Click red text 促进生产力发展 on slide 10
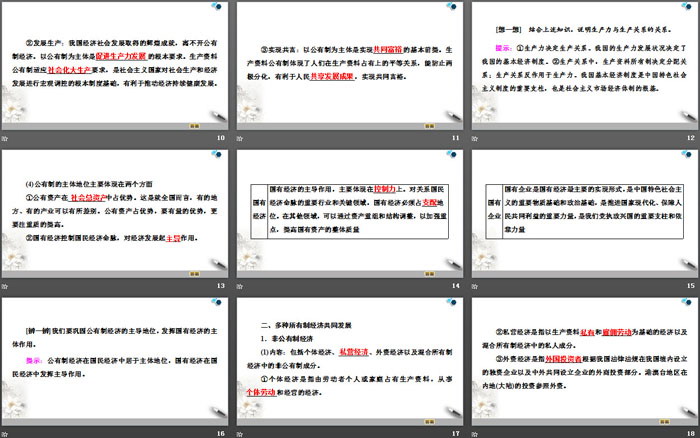Image resolution: width=700 pixels, height=438 pixels. 121,56
